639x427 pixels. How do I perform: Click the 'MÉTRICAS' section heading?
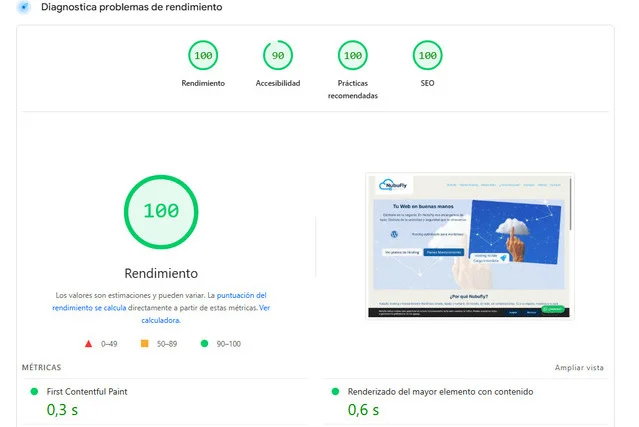coord(42,368)
